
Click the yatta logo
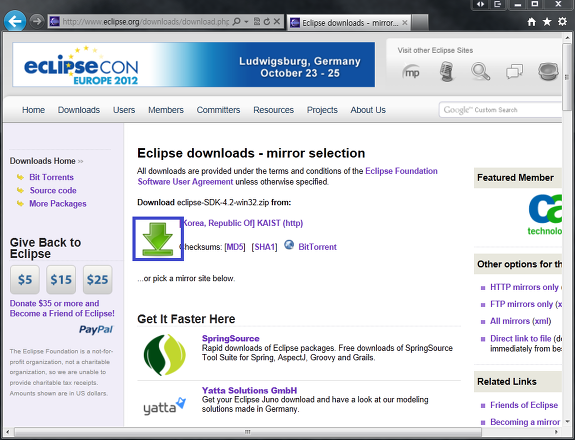click(165, 406)
